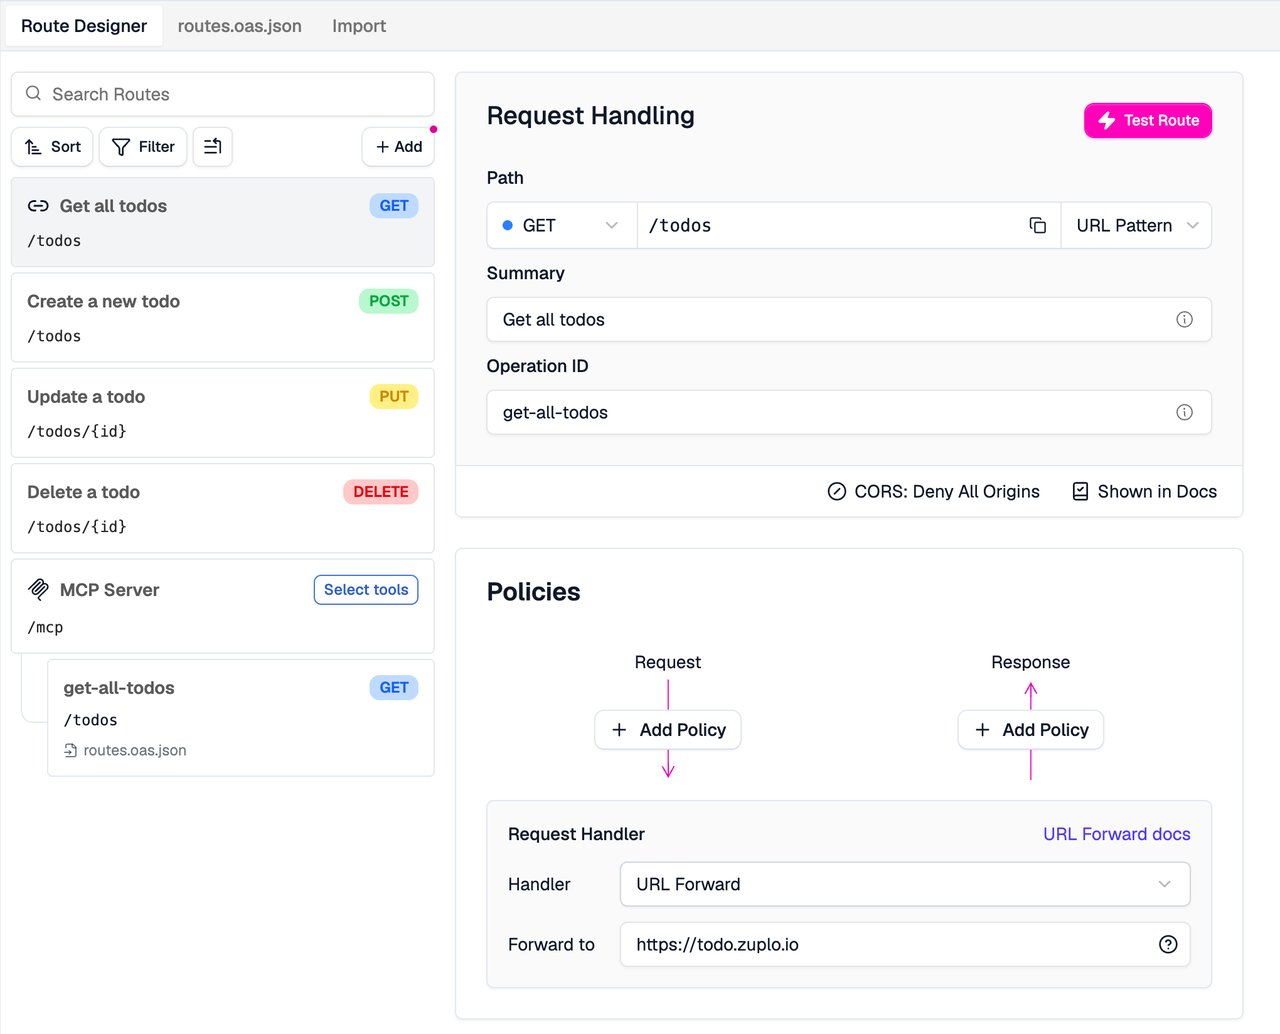
Task: Click the link icon beside Get all todos
Action: click(x=38, y=206)
